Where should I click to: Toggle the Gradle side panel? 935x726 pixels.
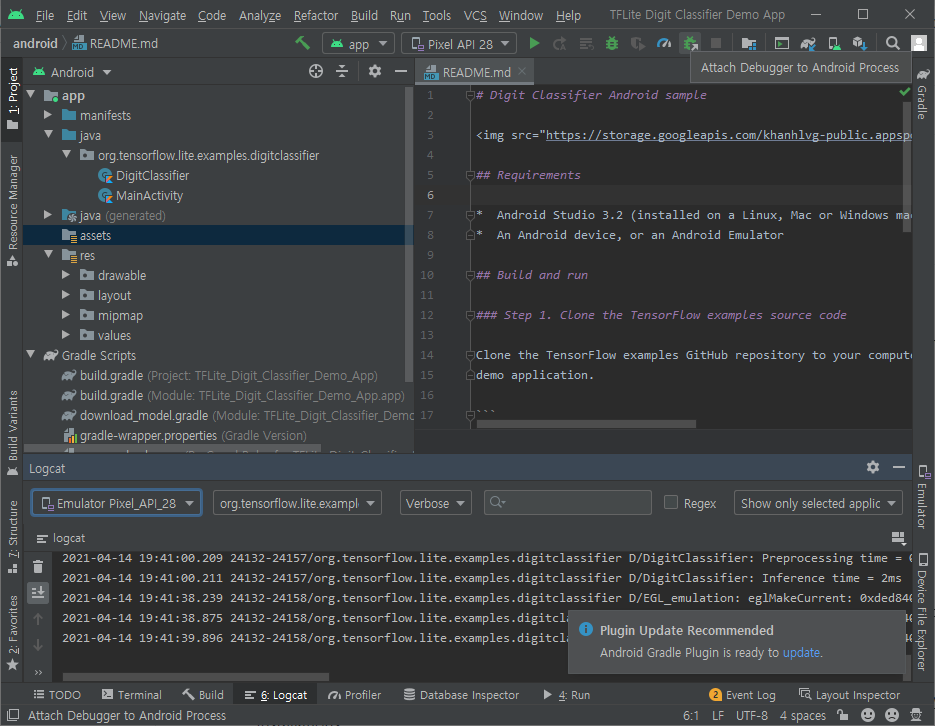[923, 94]
